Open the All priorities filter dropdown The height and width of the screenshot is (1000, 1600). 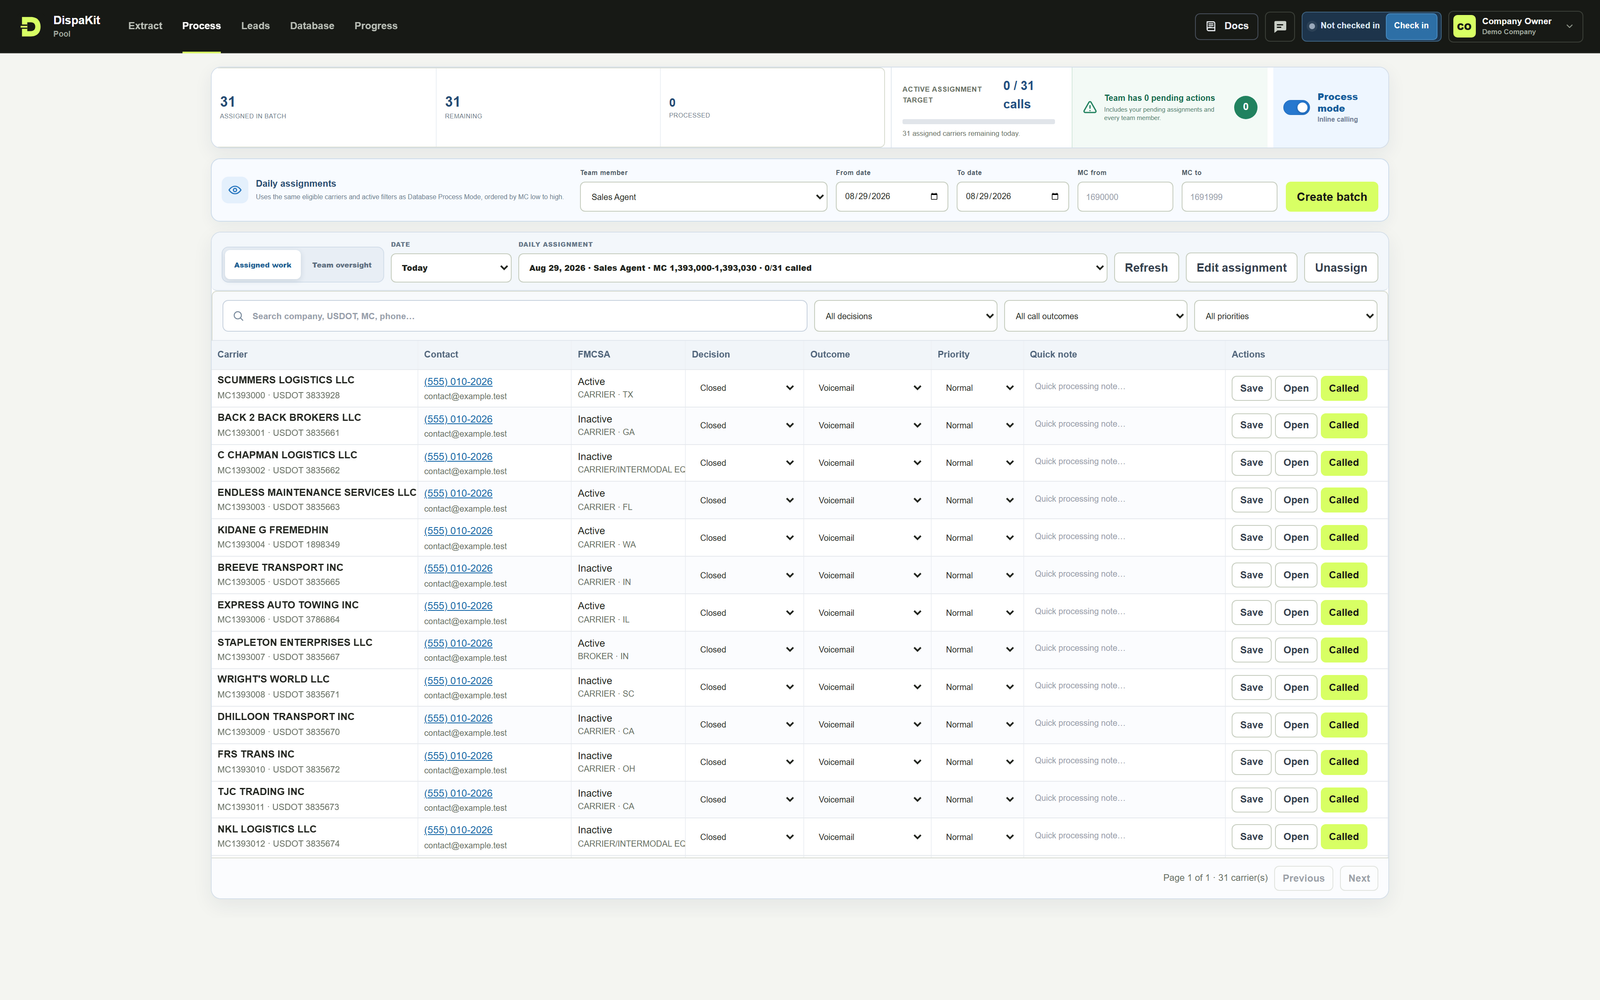(1285, 316)
